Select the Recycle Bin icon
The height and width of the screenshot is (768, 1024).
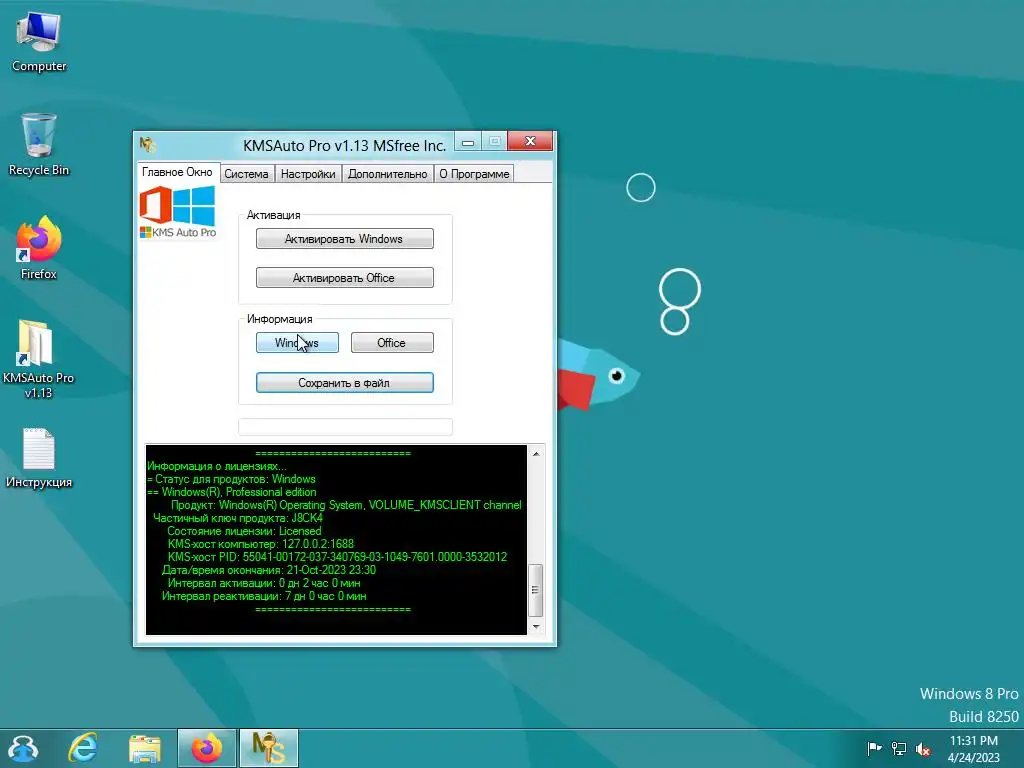click(39, 145)
